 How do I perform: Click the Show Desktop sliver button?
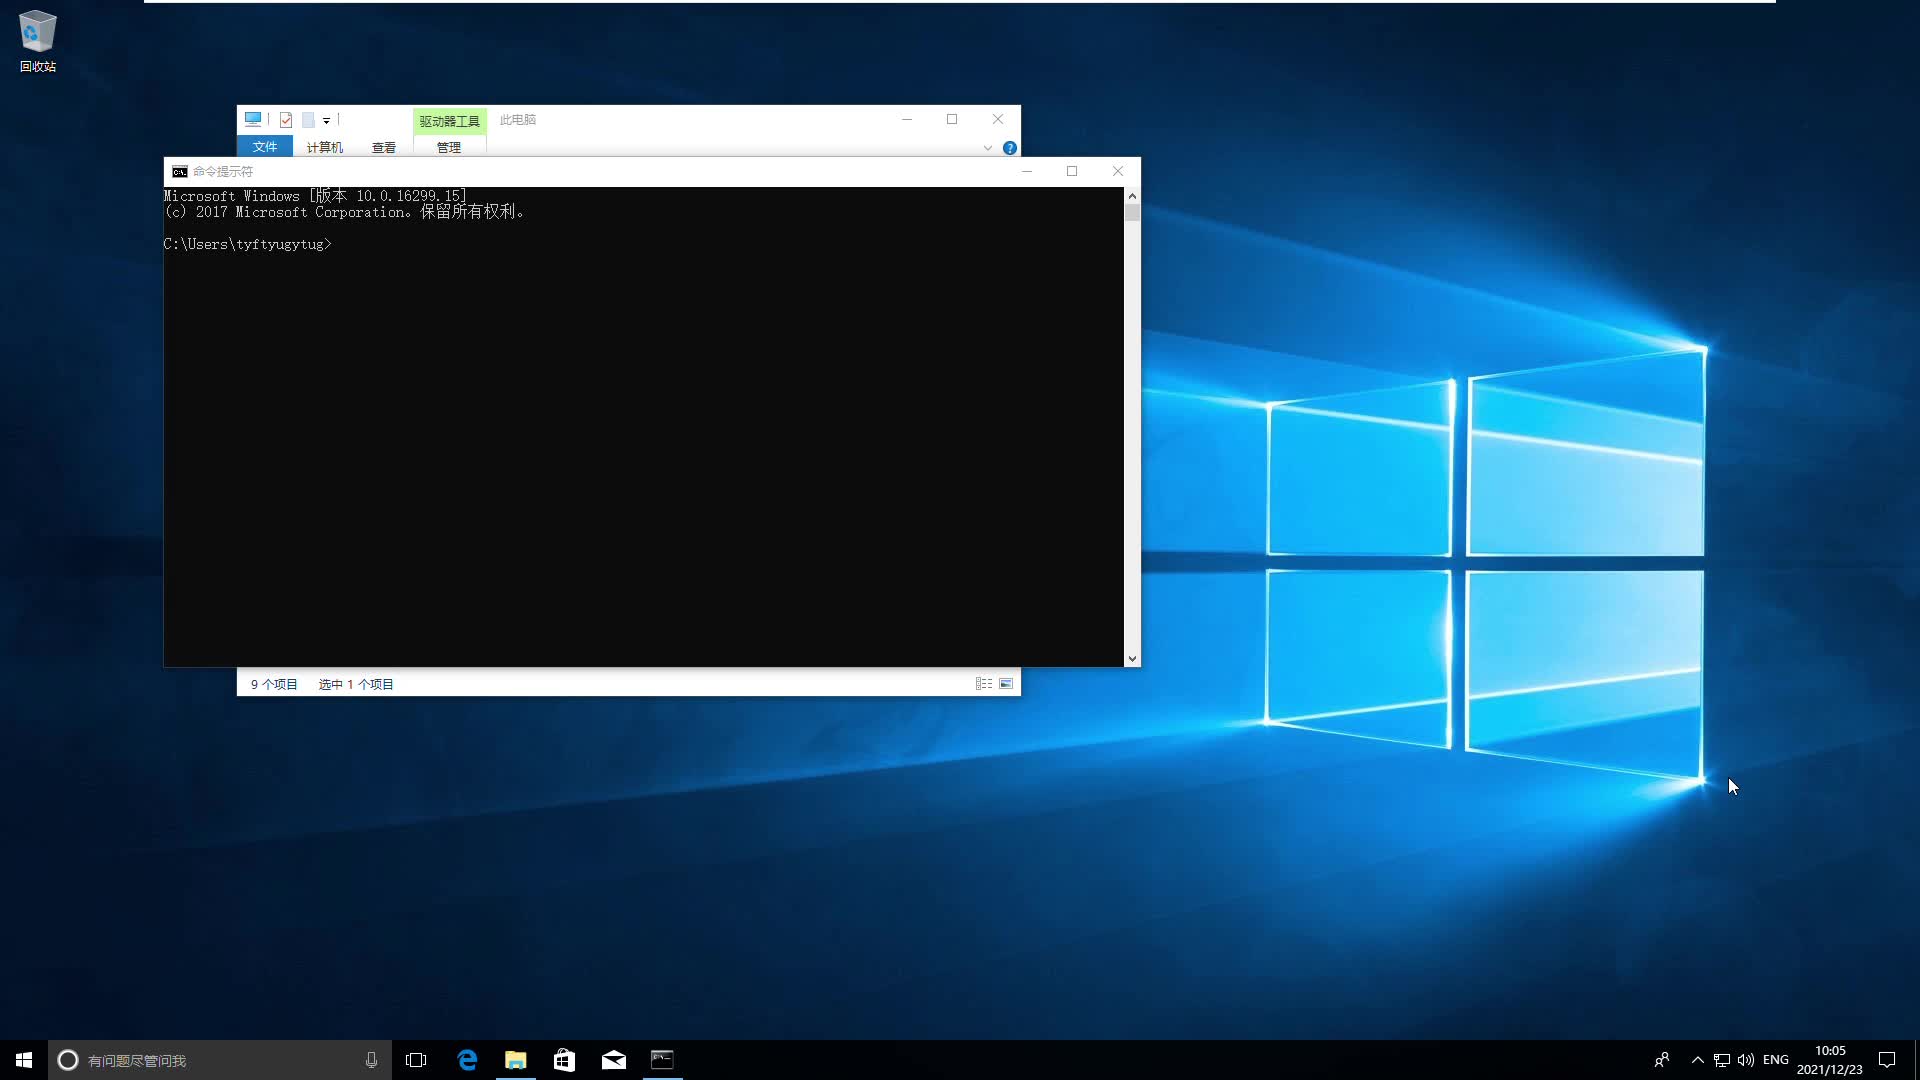(1916, 1060)
